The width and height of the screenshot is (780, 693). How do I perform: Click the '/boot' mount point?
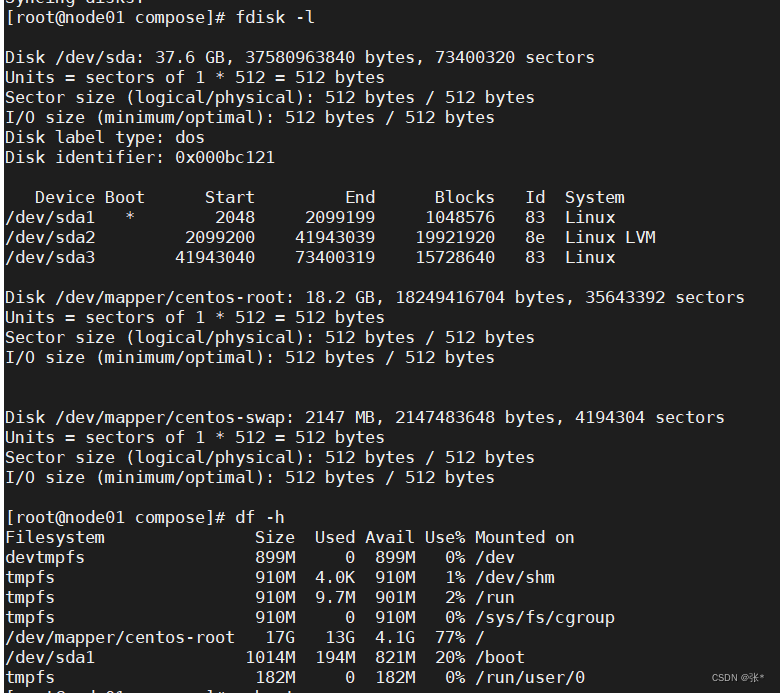click(x=499, y=657)
